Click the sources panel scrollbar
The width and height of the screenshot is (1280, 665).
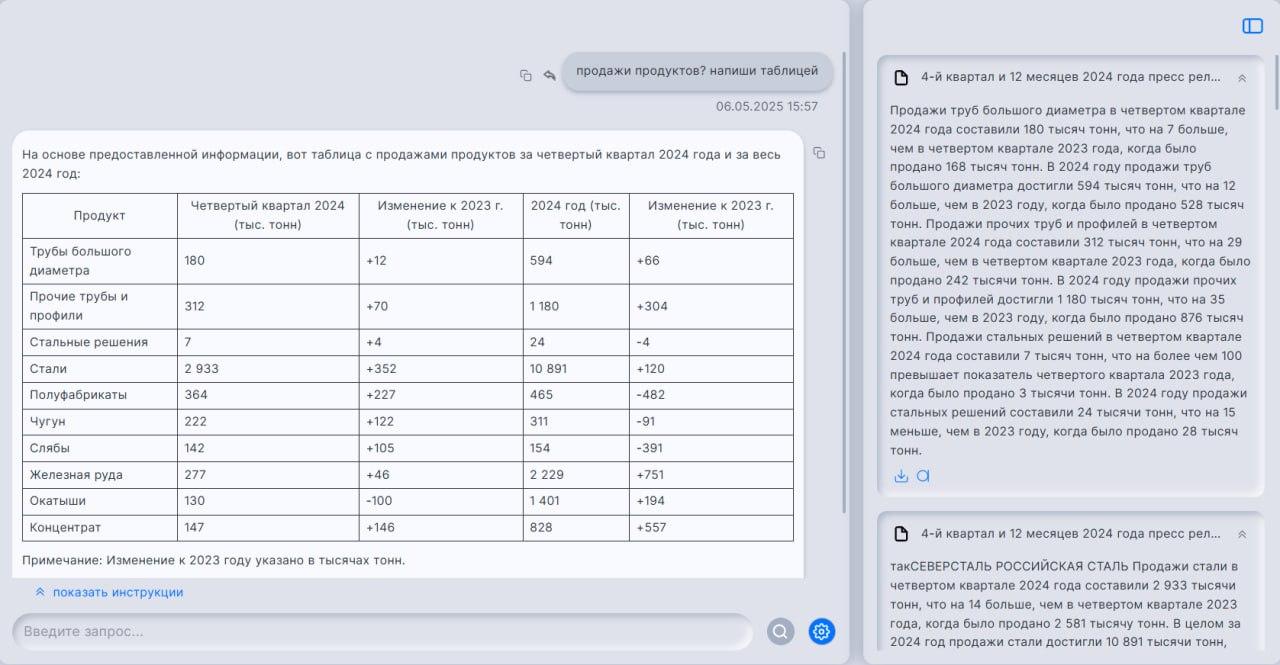click(x=1276, y=80)
